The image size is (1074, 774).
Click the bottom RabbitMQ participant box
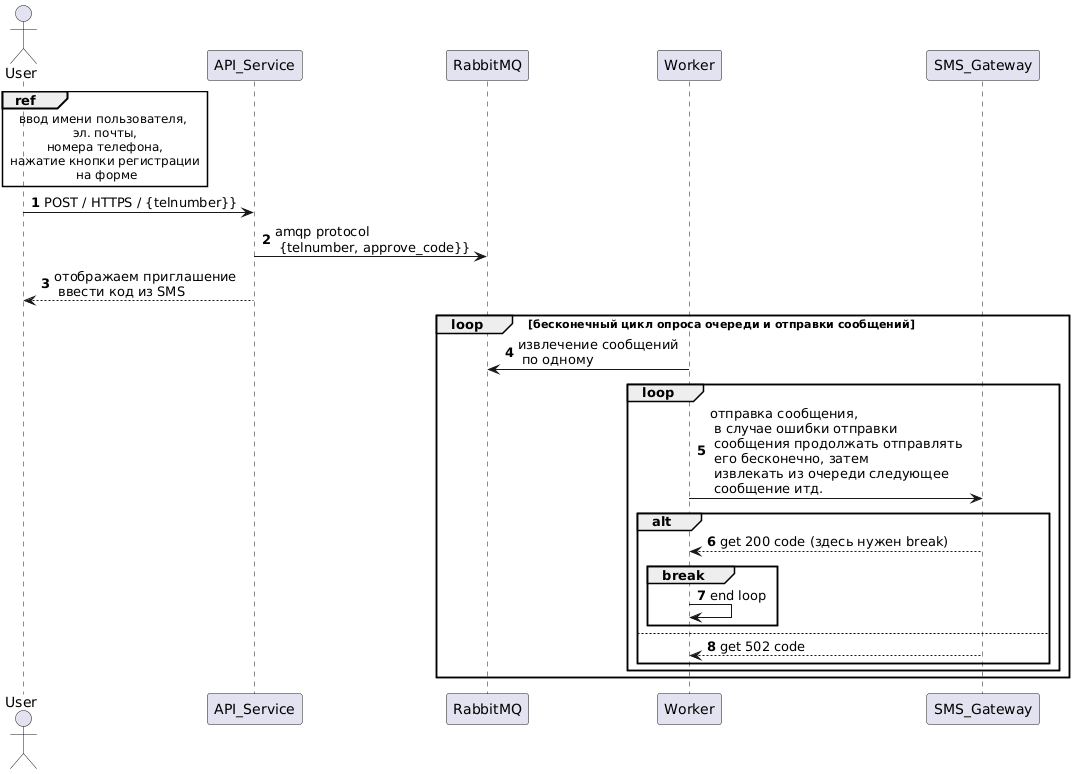pos(487,708)
